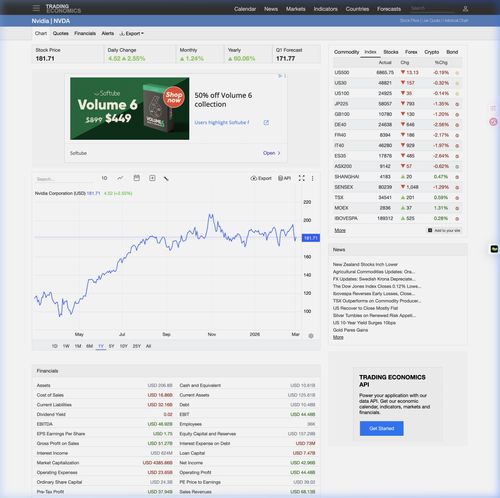Set chart range to 5Y
This screenshot has width=500, height=498.
pos(112,346)
